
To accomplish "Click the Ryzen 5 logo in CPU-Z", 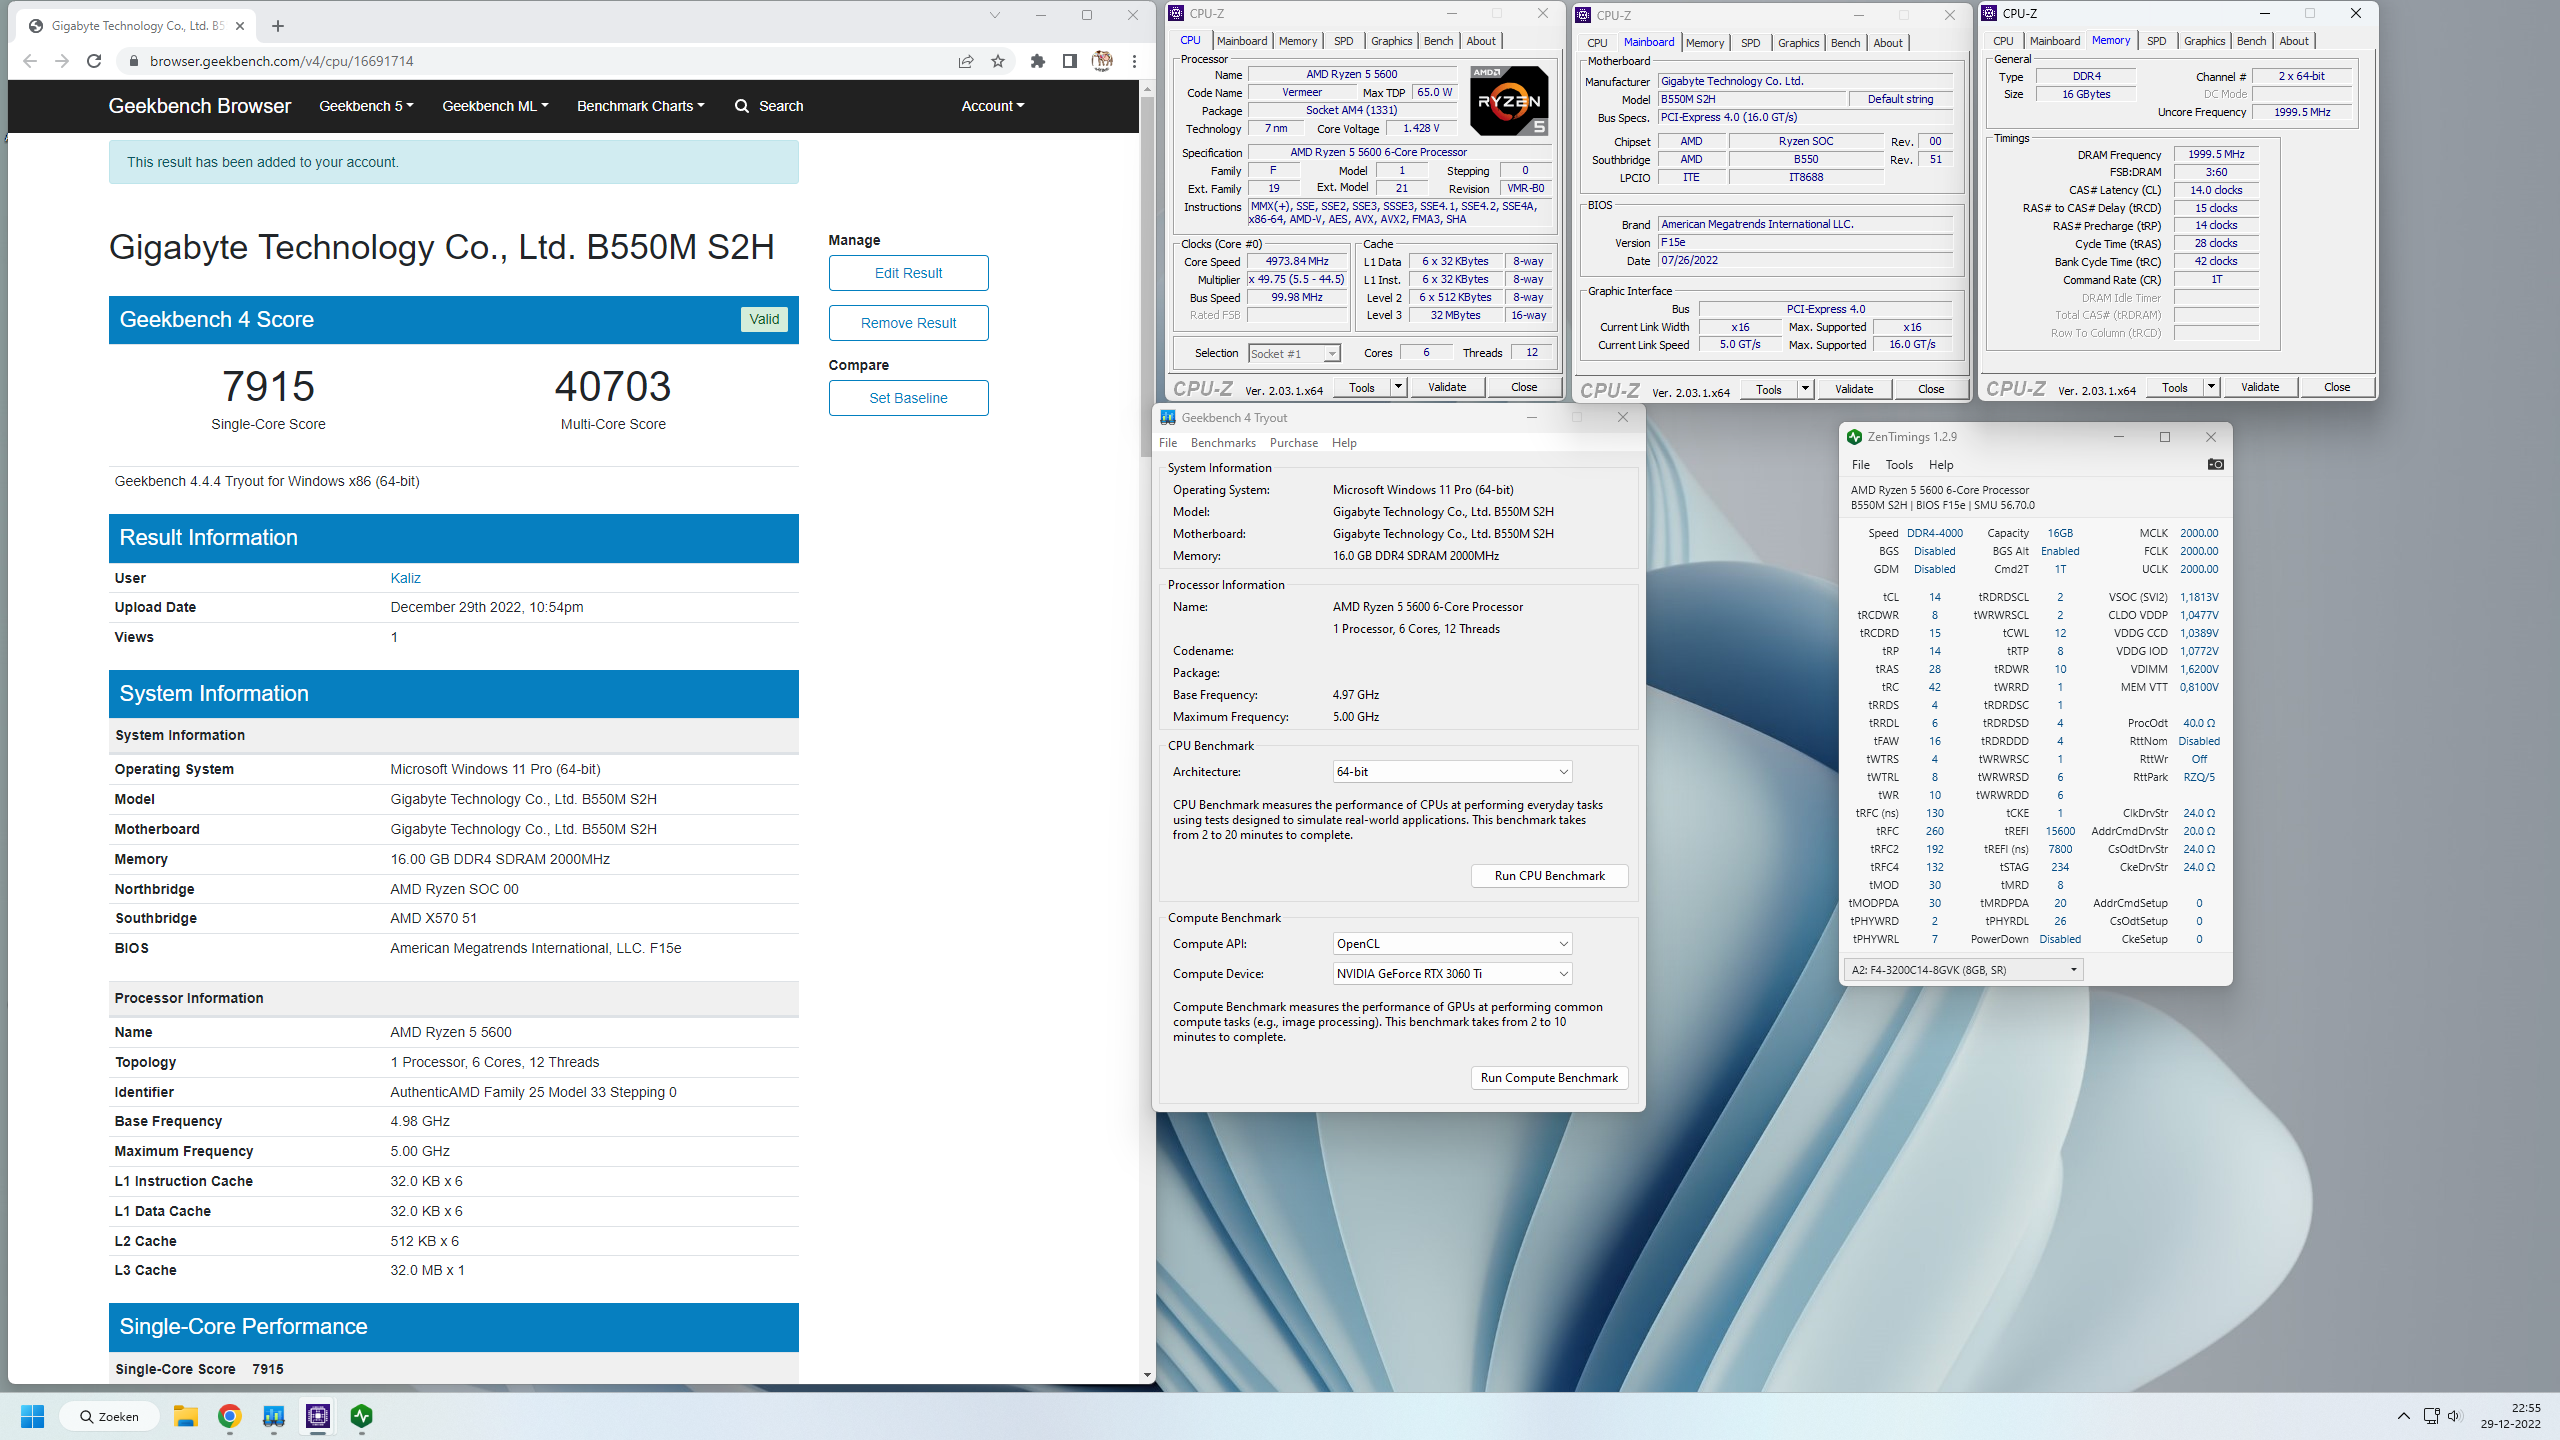I will click(1510, 101).
